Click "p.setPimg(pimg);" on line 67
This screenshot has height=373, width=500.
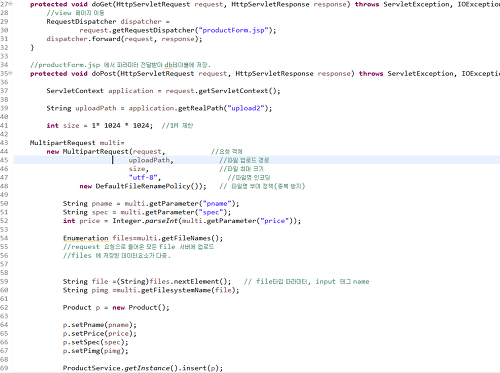(95, 351)
